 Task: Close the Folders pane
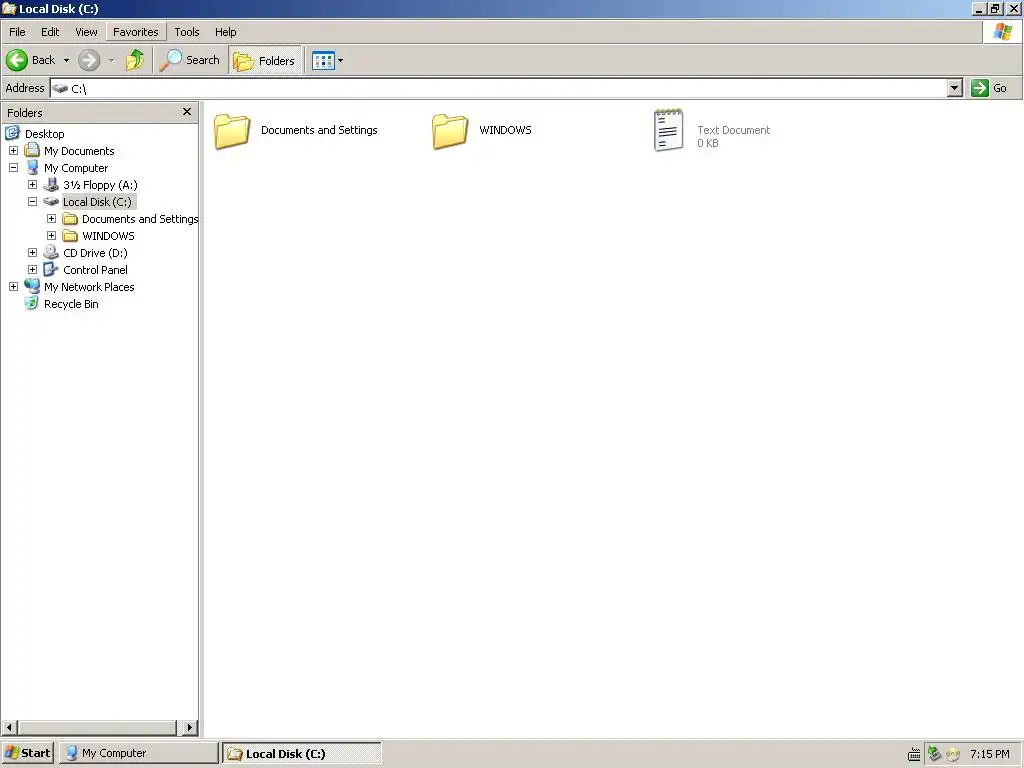coord(187,112)
